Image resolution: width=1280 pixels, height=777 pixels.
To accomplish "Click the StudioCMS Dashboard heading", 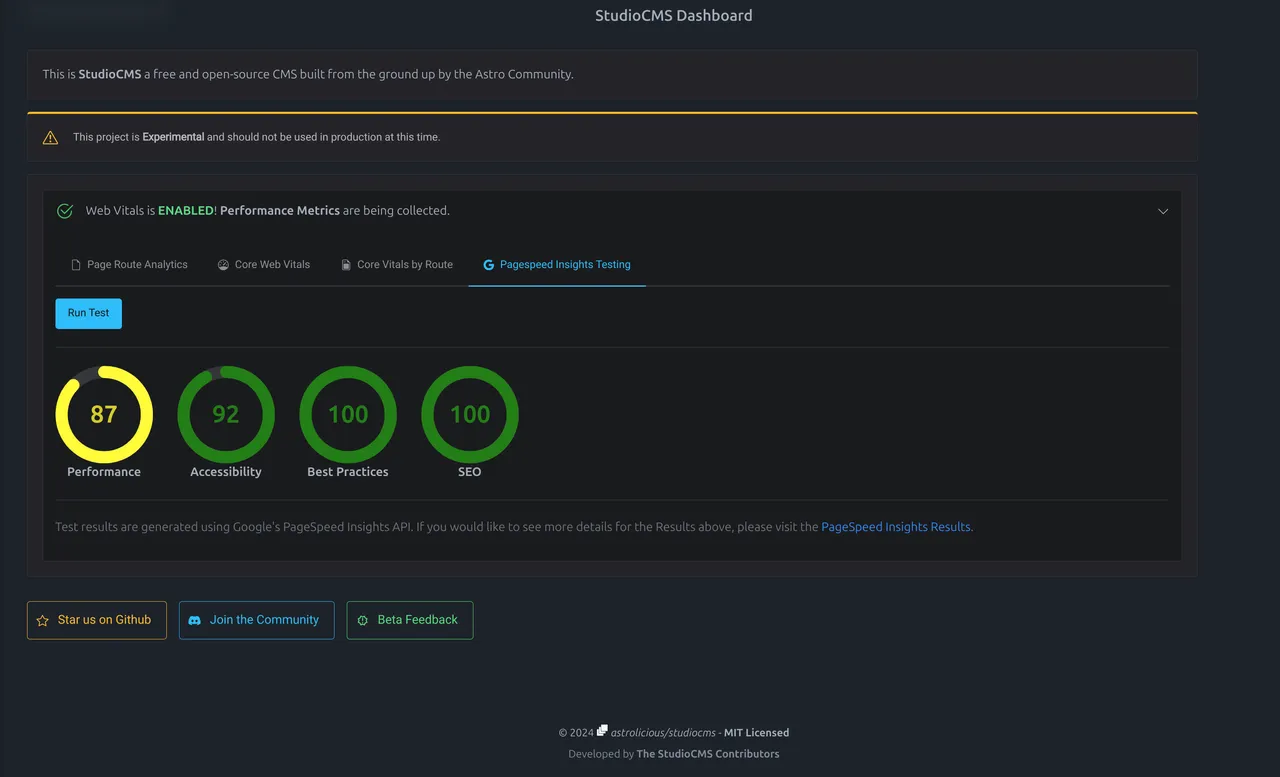I will [x=674, y=16].
